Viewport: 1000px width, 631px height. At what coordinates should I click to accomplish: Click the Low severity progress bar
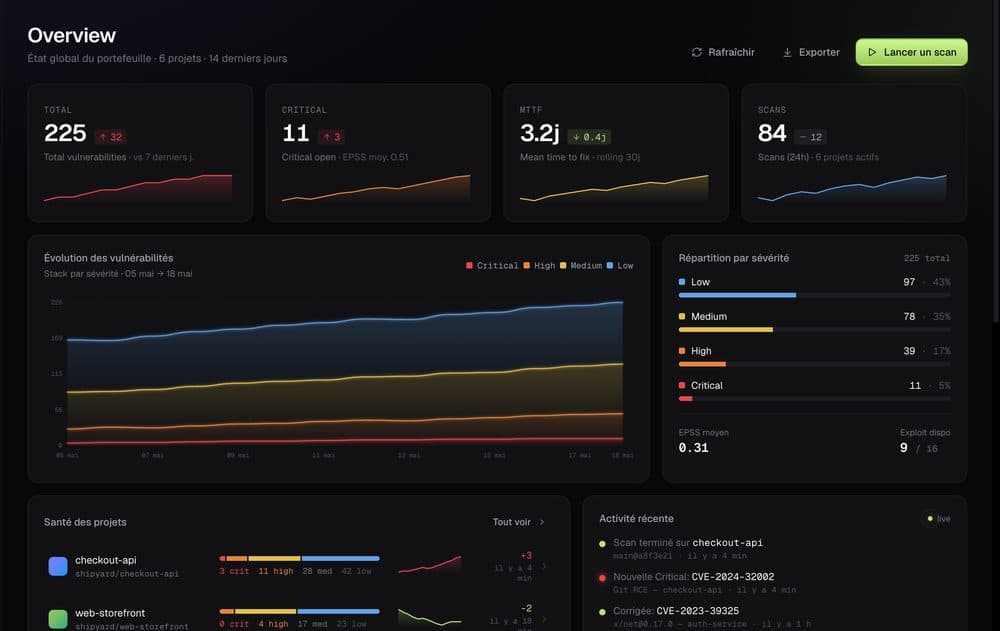(814, 295)
